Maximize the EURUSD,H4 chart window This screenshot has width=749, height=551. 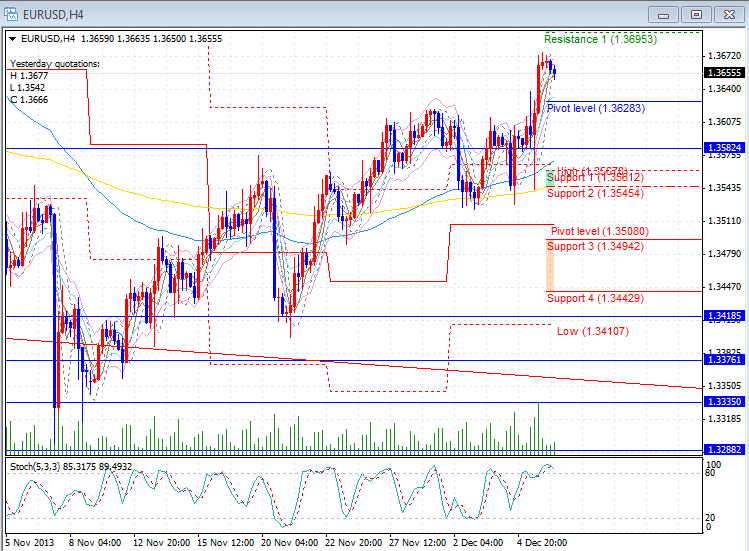pyautogui.click(x=696, y=15)
